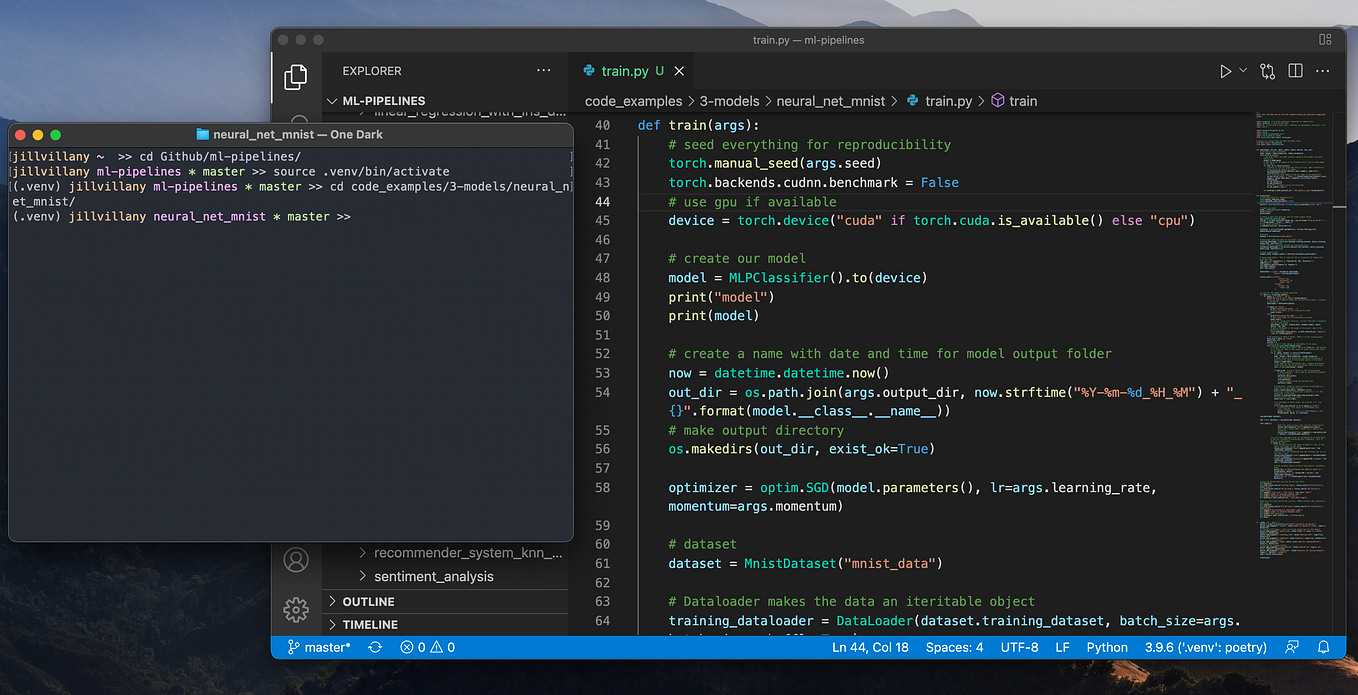Click the notifications bell in status bar
Viewport: 1358px width, 695px height.
pyautogui.click(x=1323, y=647)
